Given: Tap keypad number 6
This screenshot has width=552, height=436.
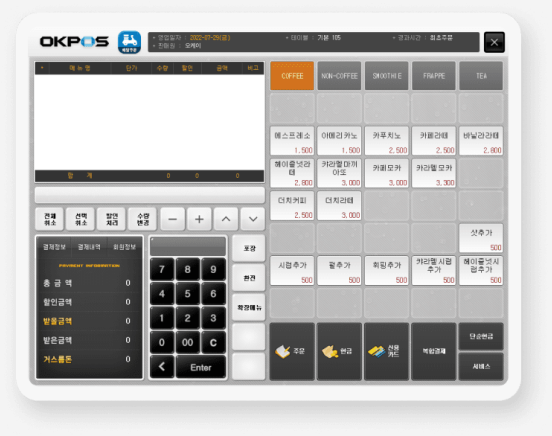Looking at the screenshot, I should (213, 294).
